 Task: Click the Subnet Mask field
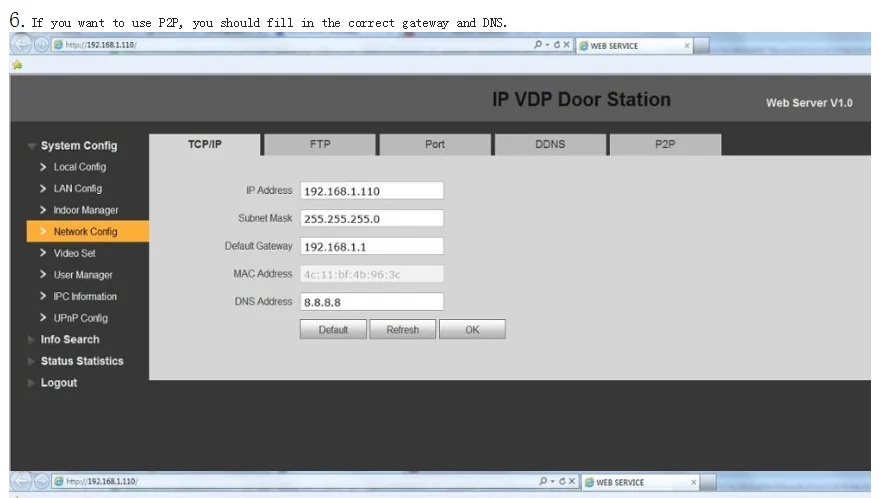tap(372, 219)
